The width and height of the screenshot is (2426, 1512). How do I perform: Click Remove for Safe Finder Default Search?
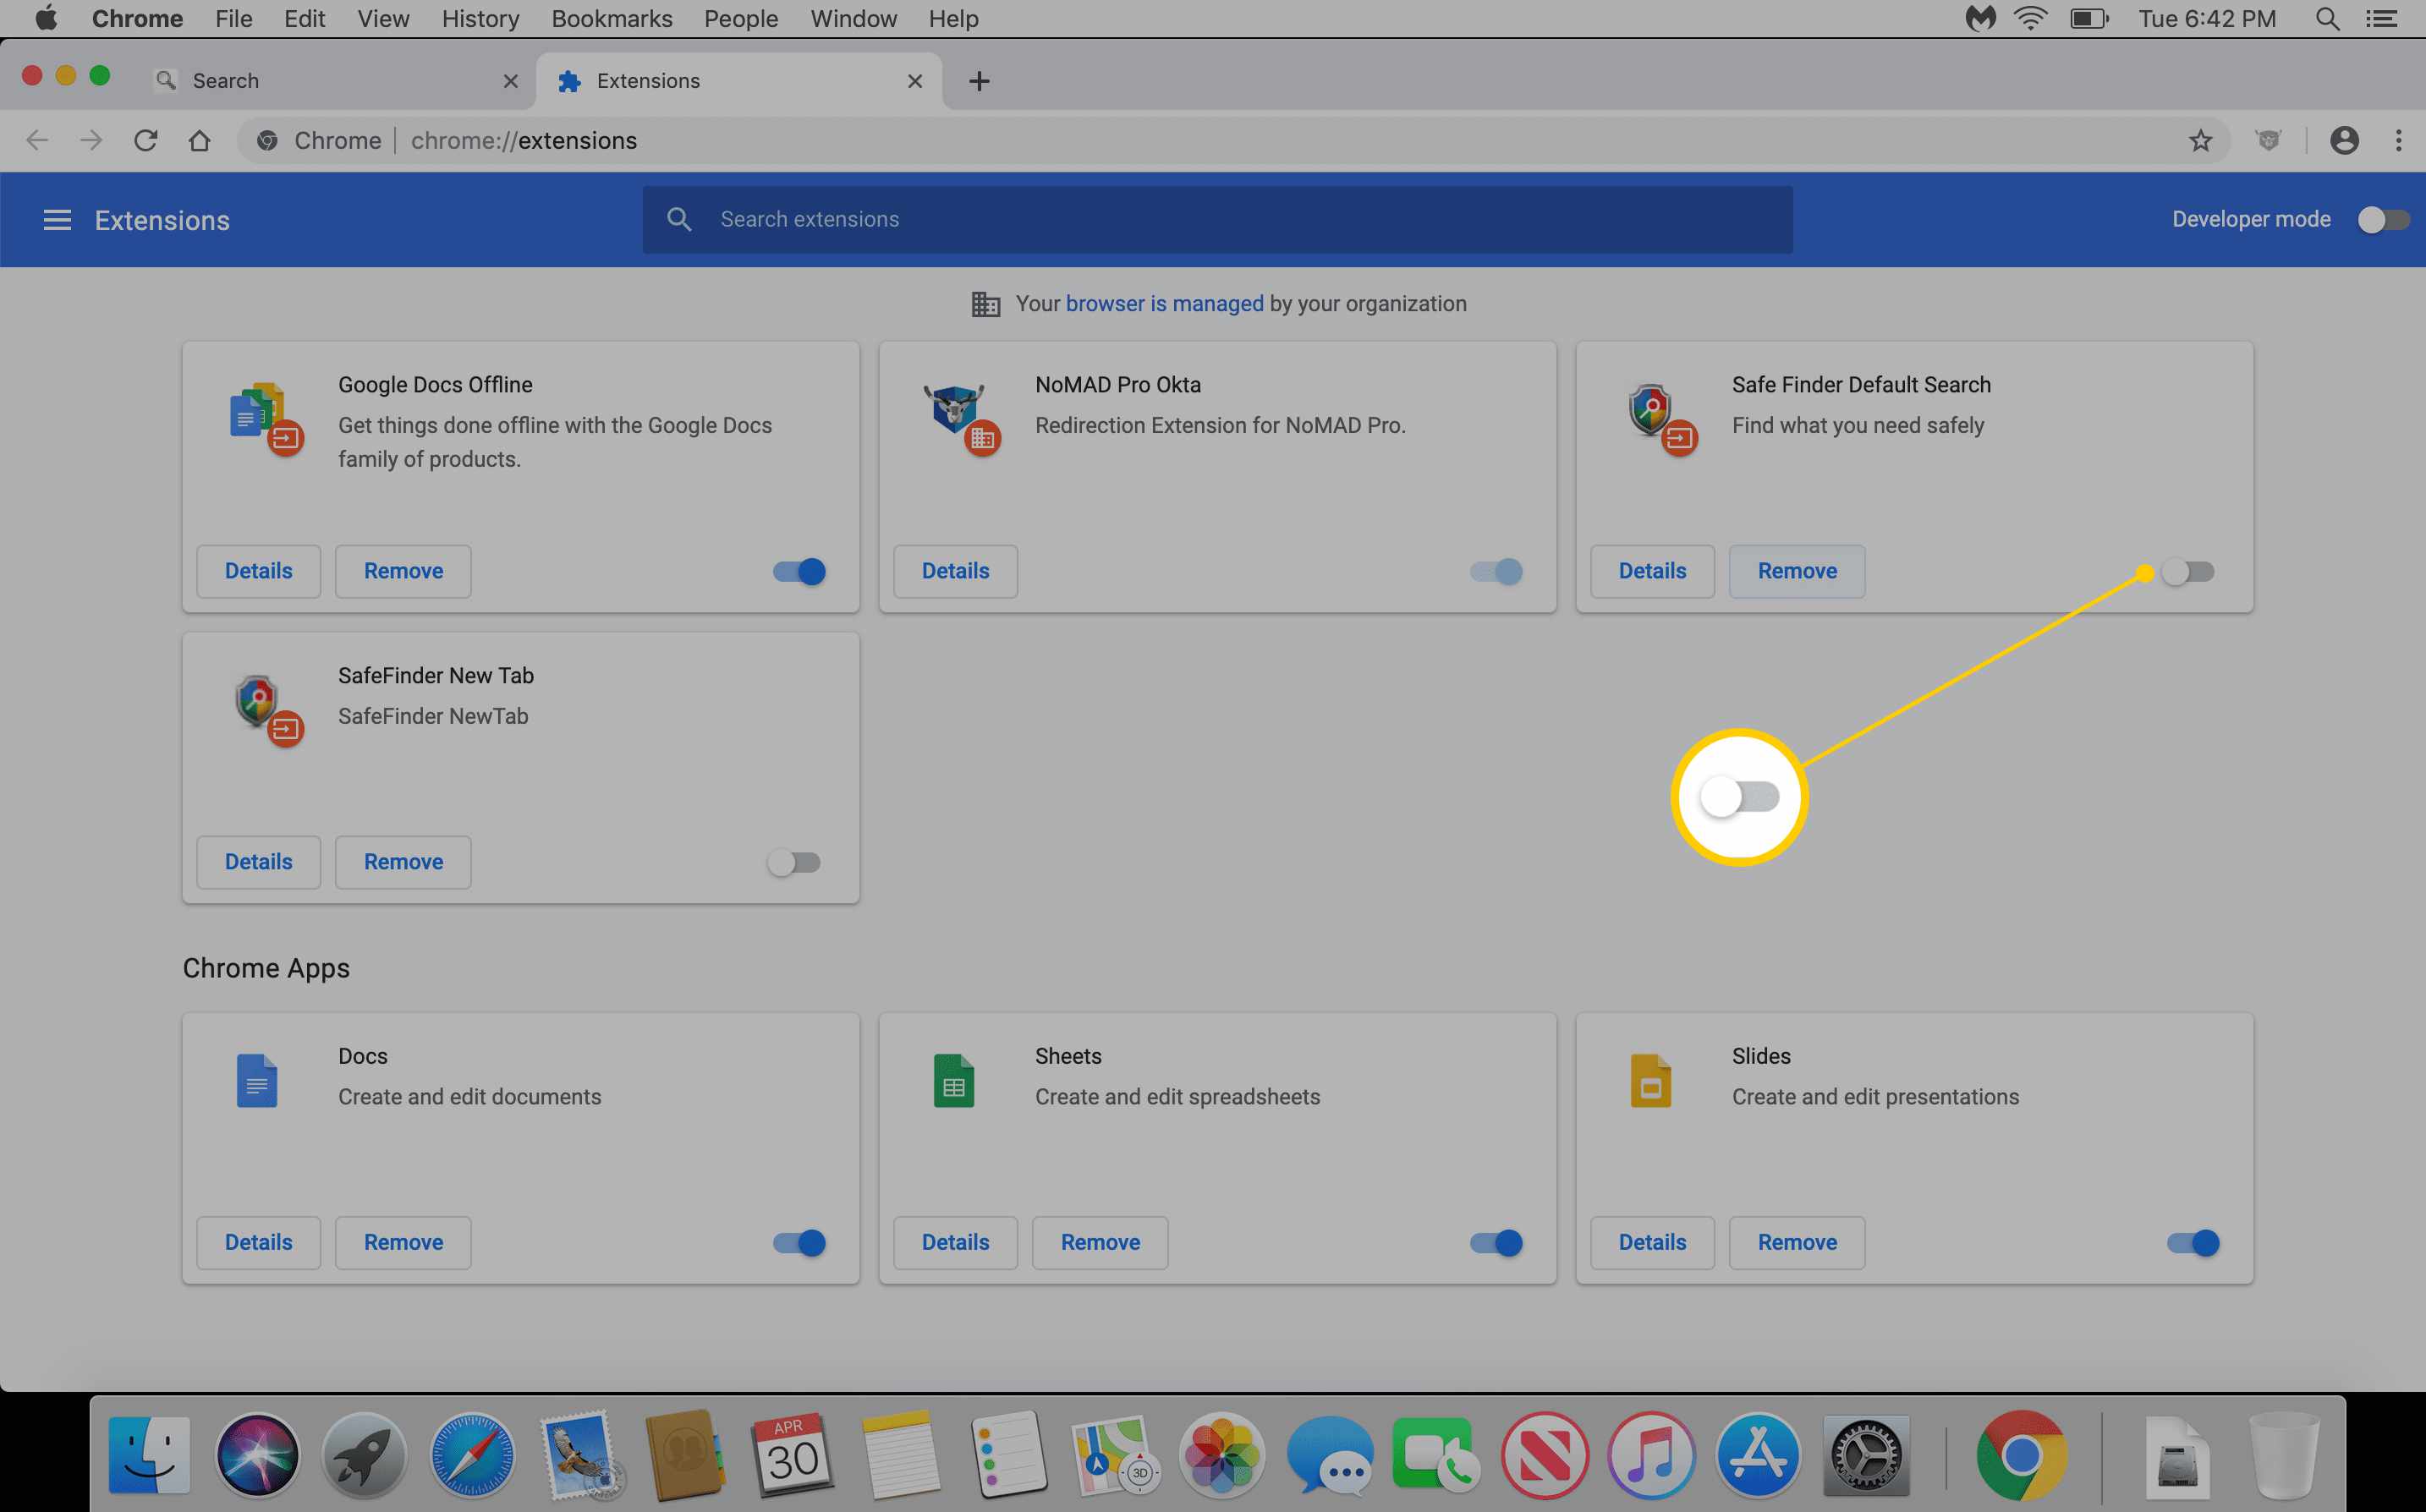point(1798,570)
